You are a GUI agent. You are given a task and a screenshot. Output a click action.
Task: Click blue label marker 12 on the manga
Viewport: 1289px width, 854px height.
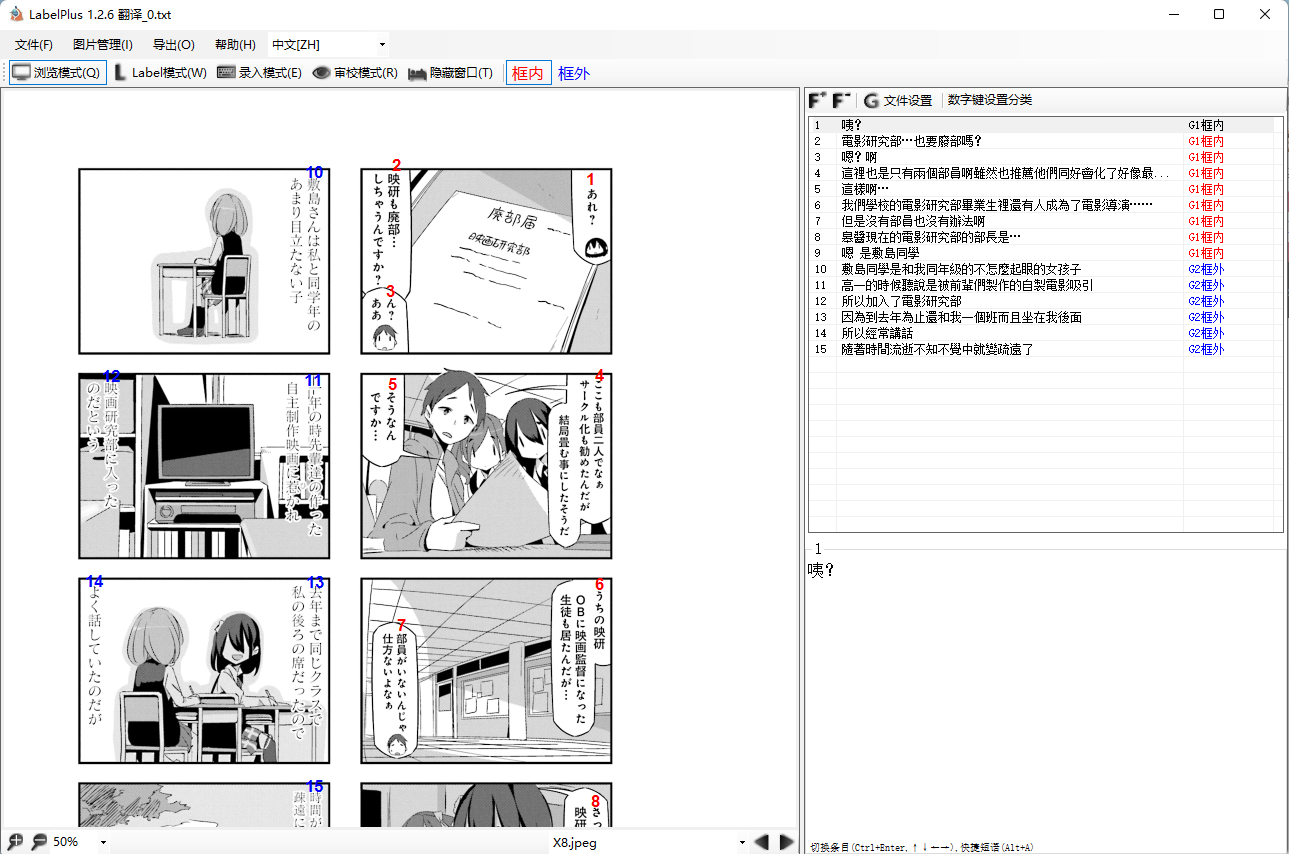[111, 376]
